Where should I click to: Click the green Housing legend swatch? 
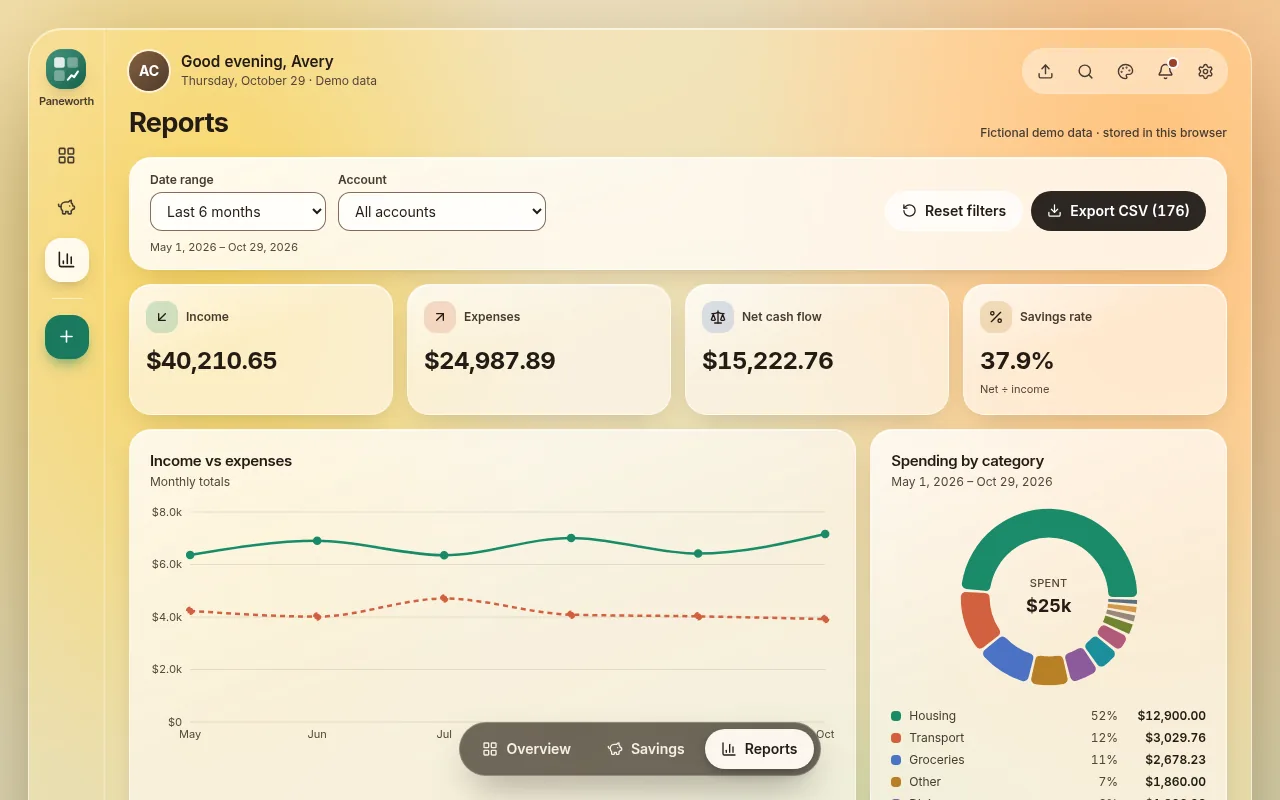click(896, 716)
